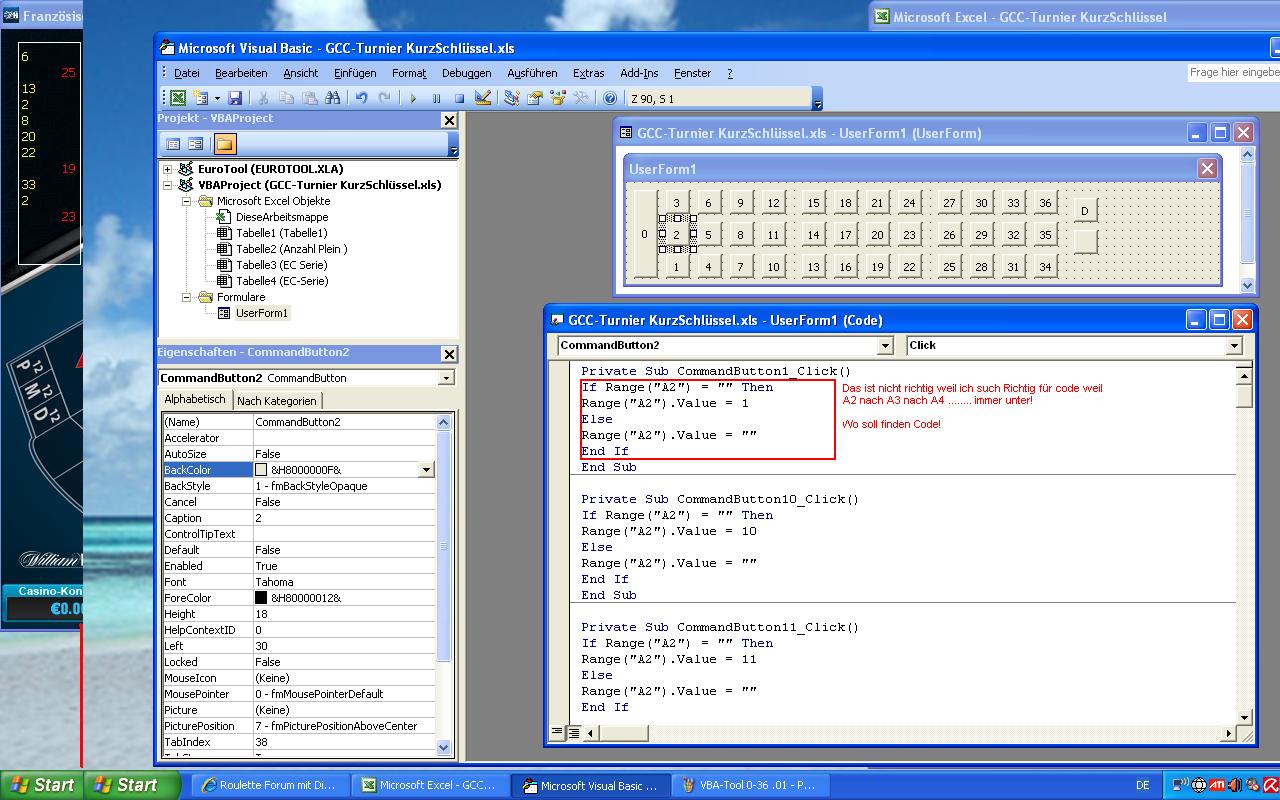This screenshot has height=800, width=1280.
Task: Open Object Browser icon
Action: coord(557,98)
